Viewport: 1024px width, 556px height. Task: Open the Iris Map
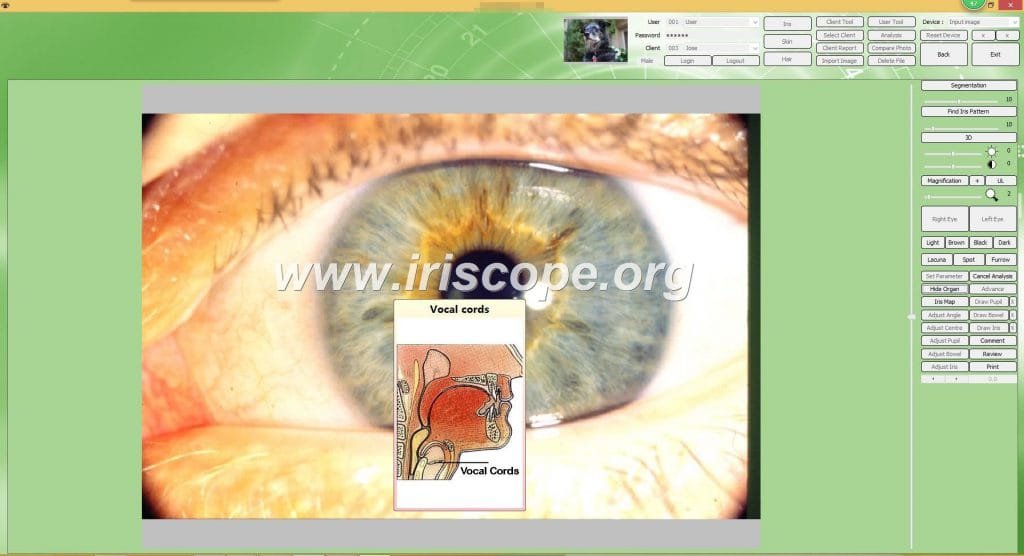tap(944, 302)
